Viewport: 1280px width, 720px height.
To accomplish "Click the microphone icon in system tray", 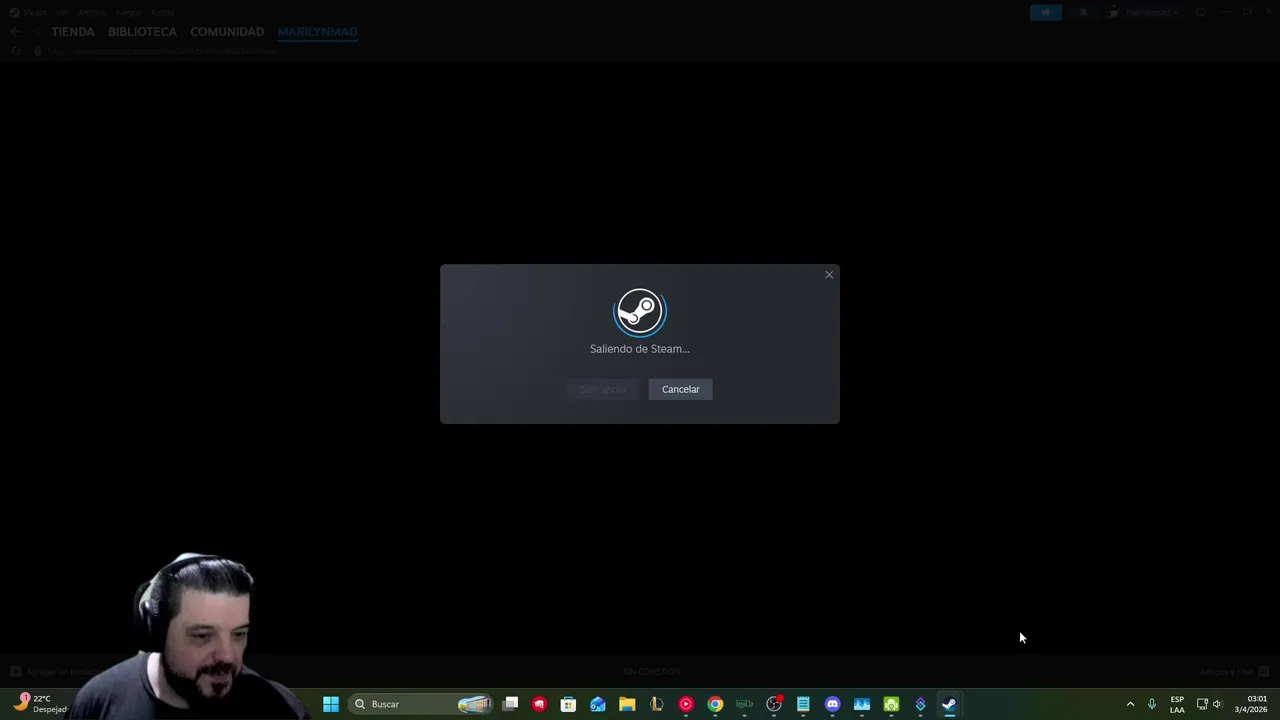I will [x=1152, y=704].
